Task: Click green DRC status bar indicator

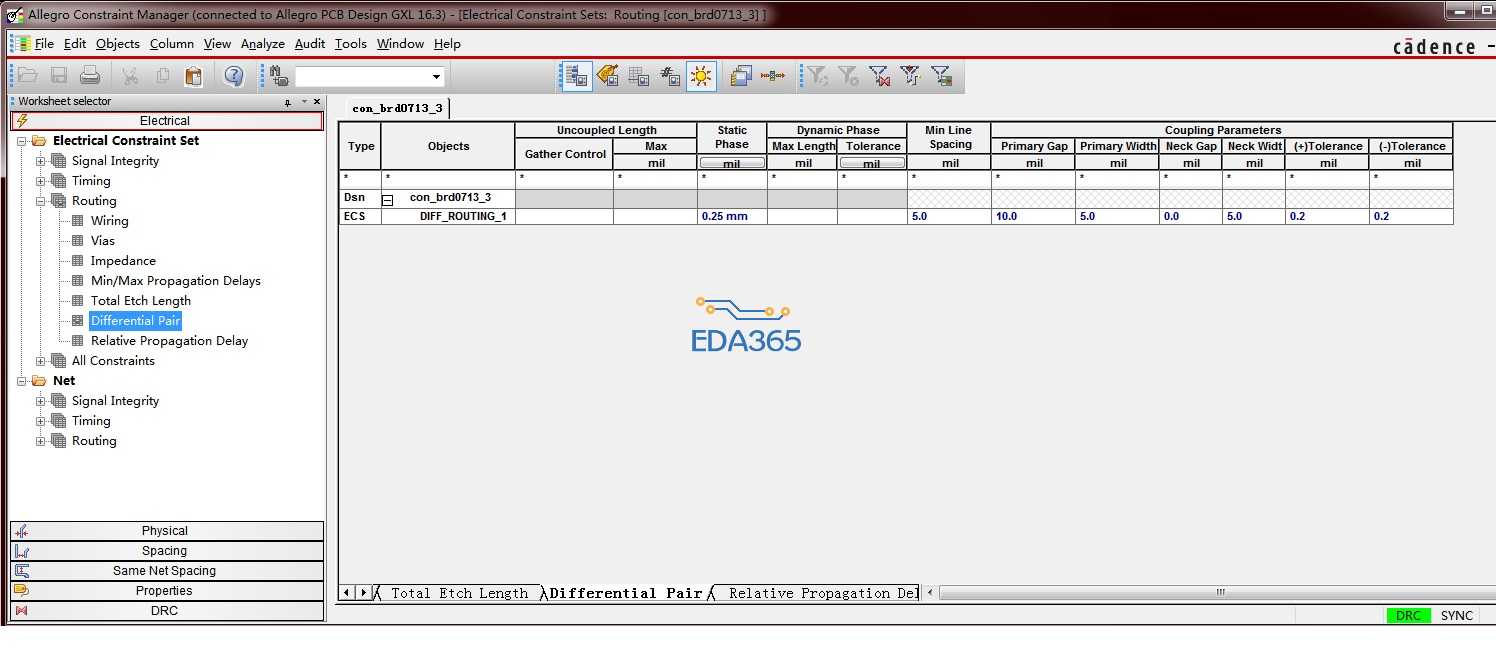Action: tap(1408, 616)
